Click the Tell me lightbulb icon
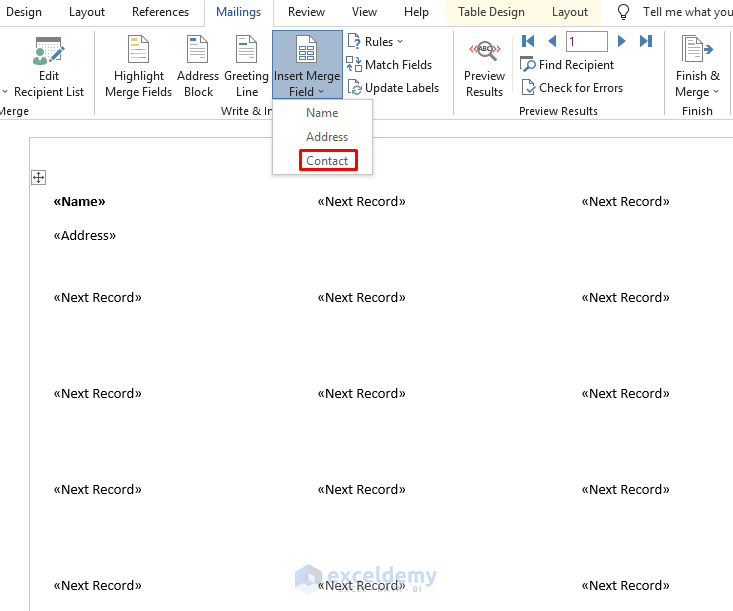This screenshot has width=733, height=611. [x=623, y=12]
